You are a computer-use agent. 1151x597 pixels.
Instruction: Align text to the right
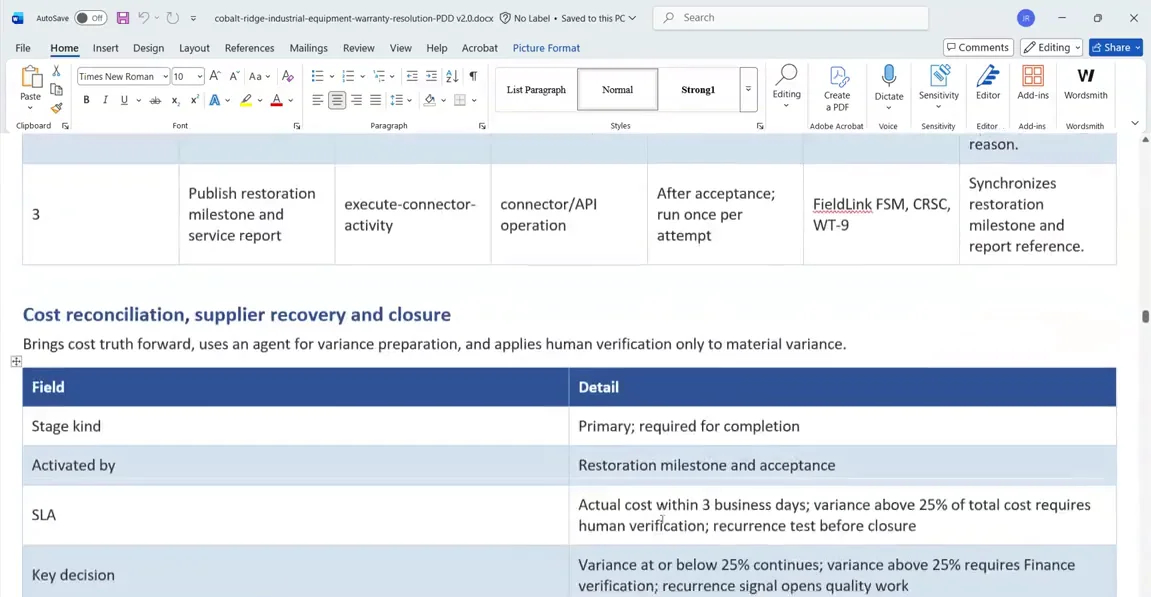click(356, 100)
